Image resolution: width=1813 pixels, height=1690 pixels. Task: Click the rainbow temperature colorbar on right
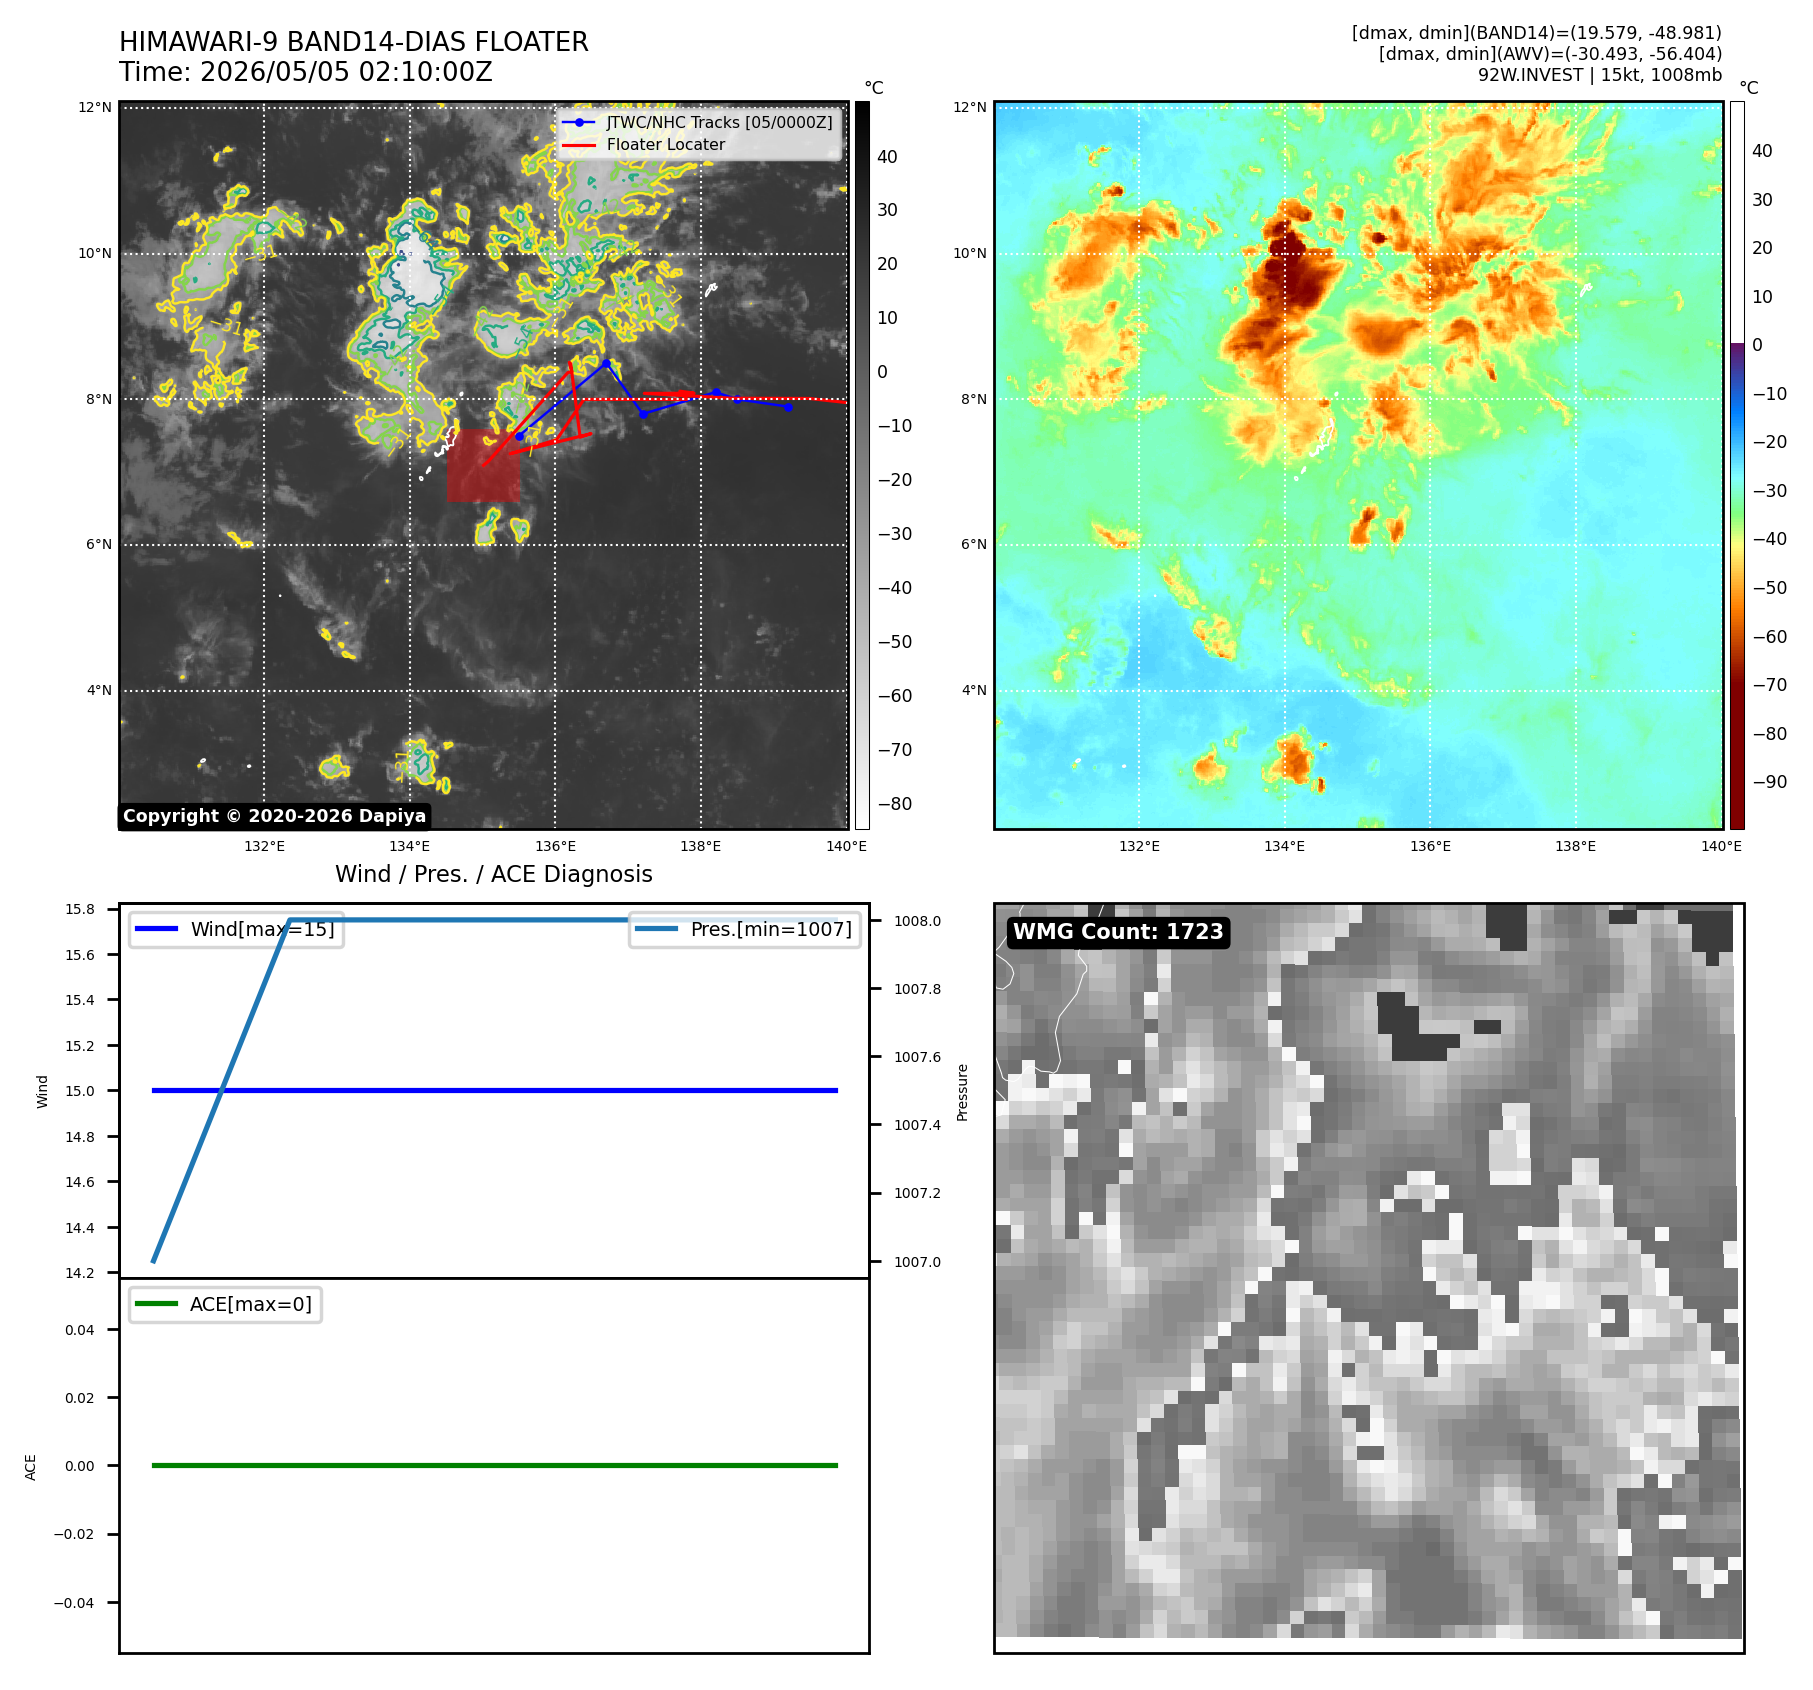tap(1737, 465)
